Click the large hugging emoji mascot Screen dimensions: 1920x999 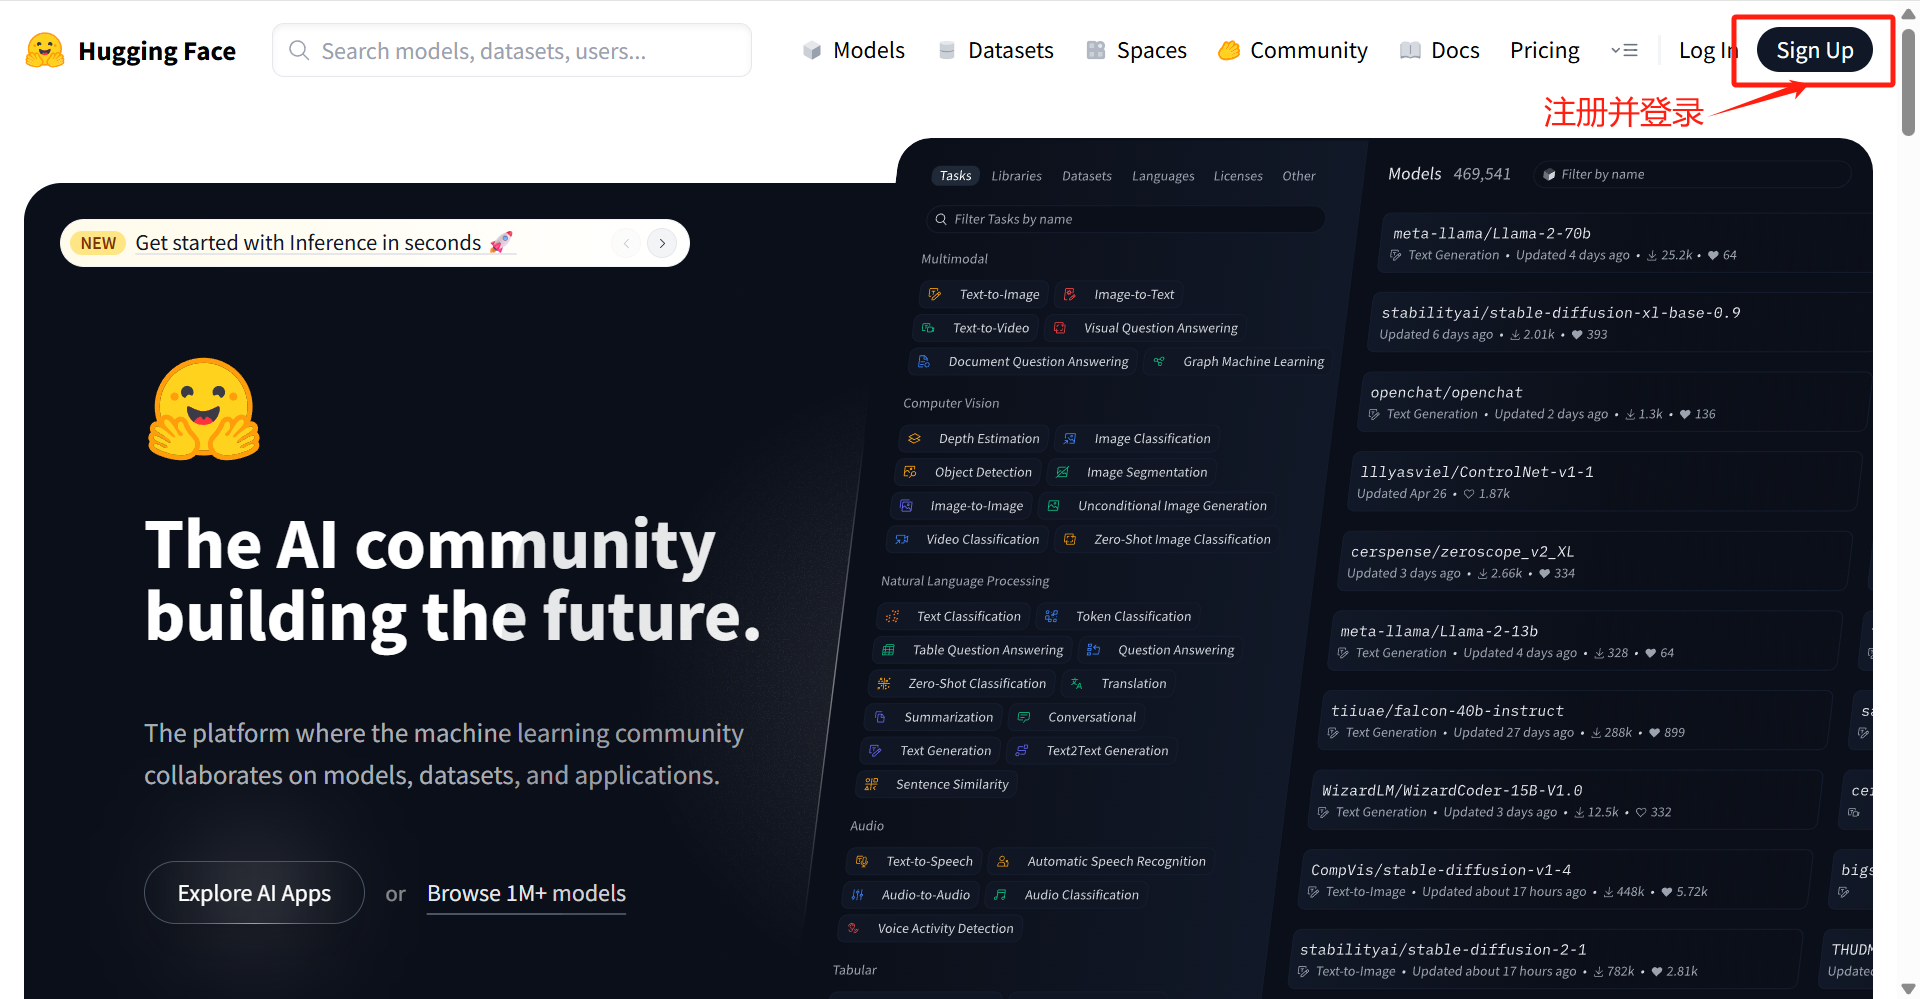(x=204, y=410)
